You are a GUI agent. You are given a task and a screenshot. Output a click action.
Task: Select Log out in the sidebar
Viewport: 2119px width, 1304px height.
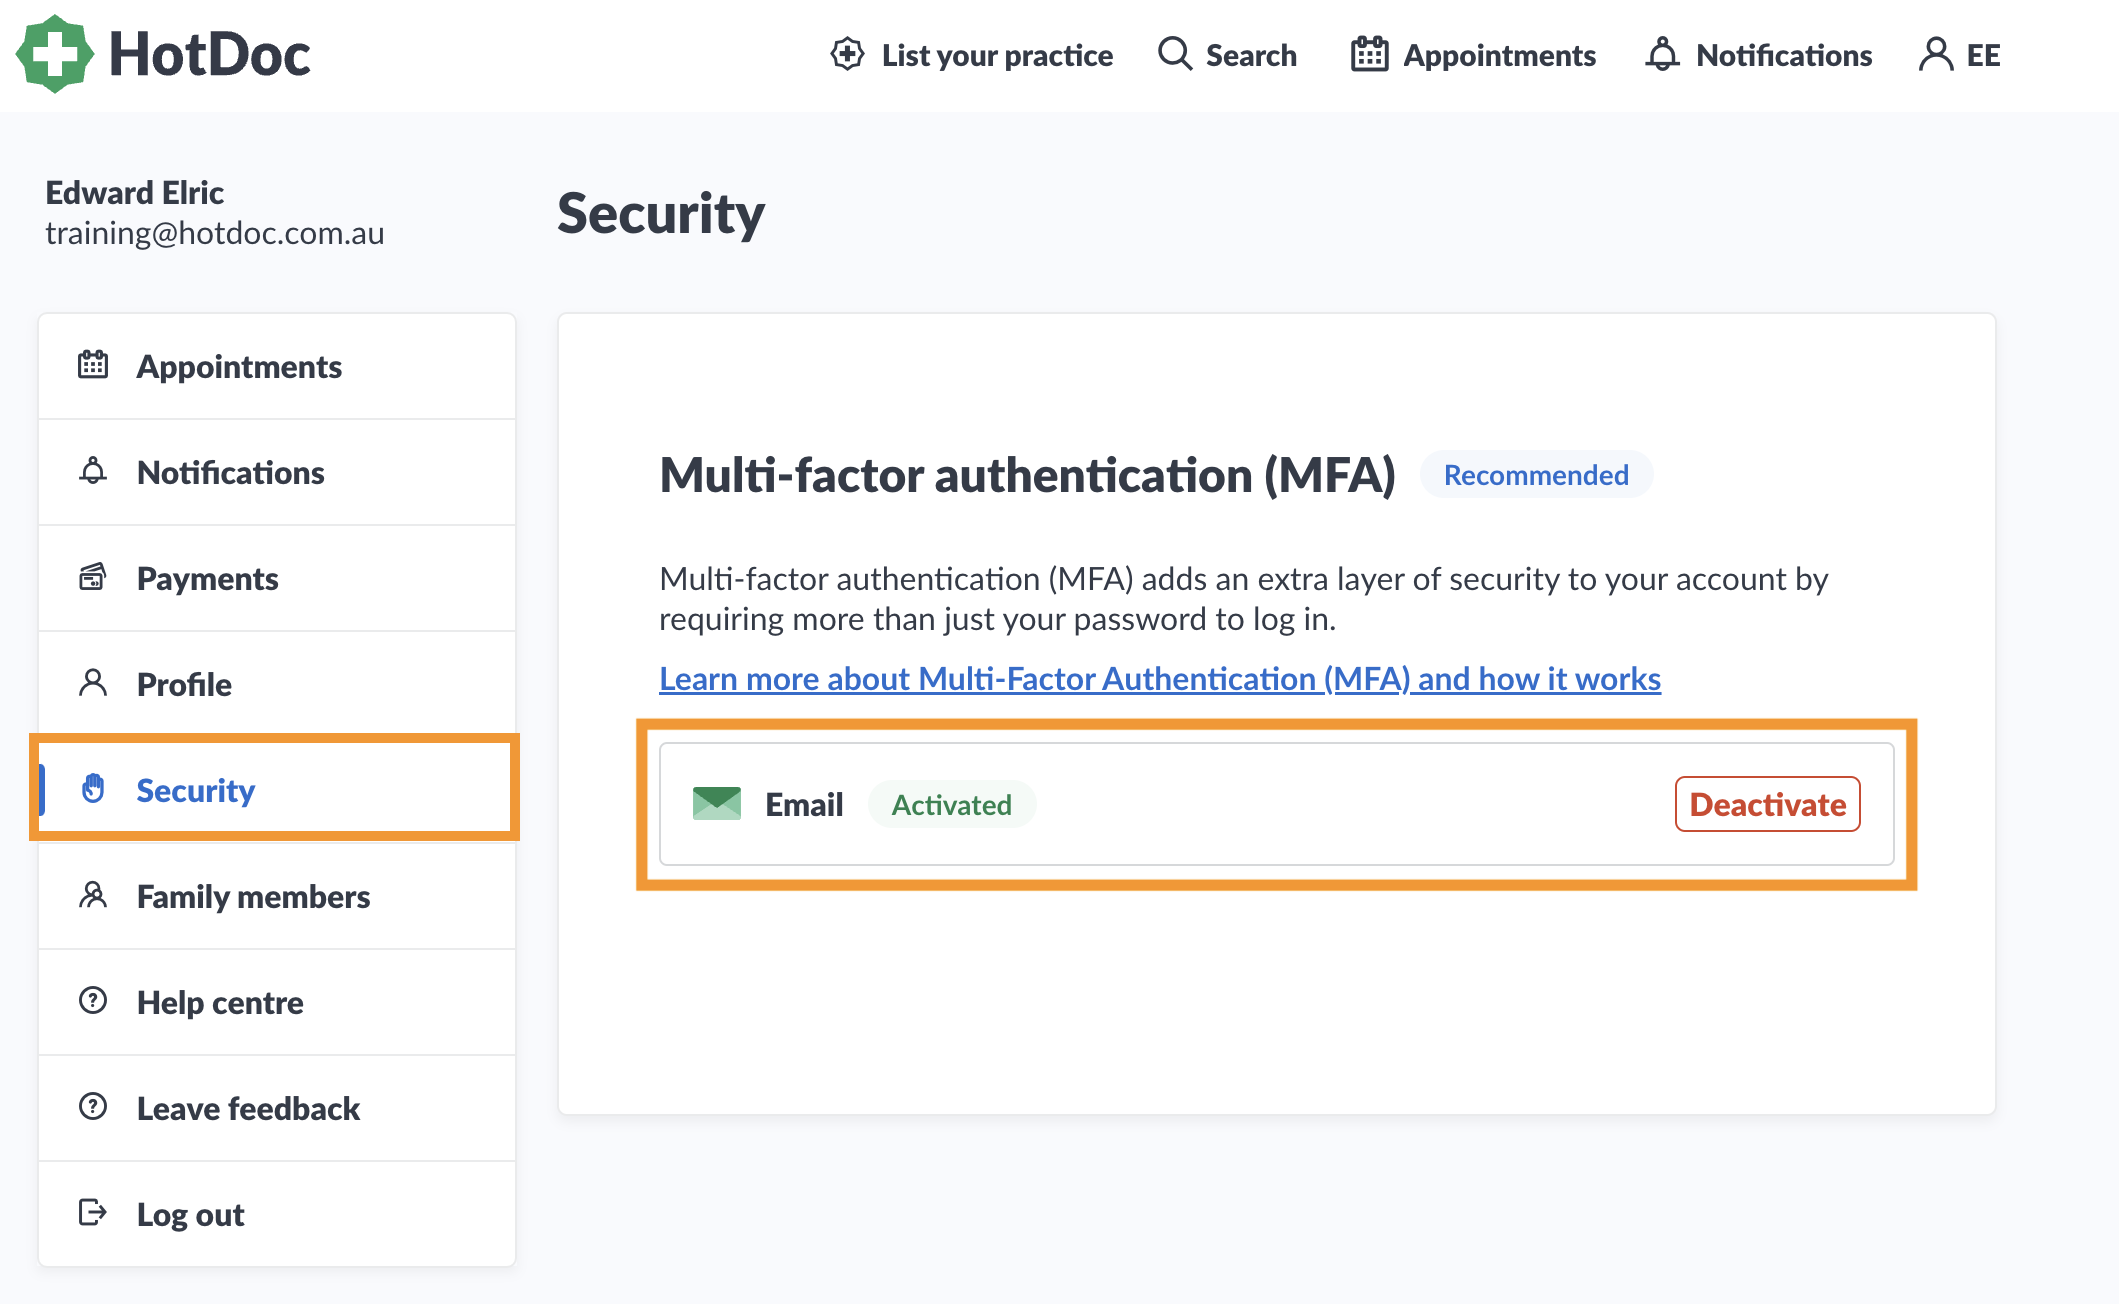(277, 1215)
